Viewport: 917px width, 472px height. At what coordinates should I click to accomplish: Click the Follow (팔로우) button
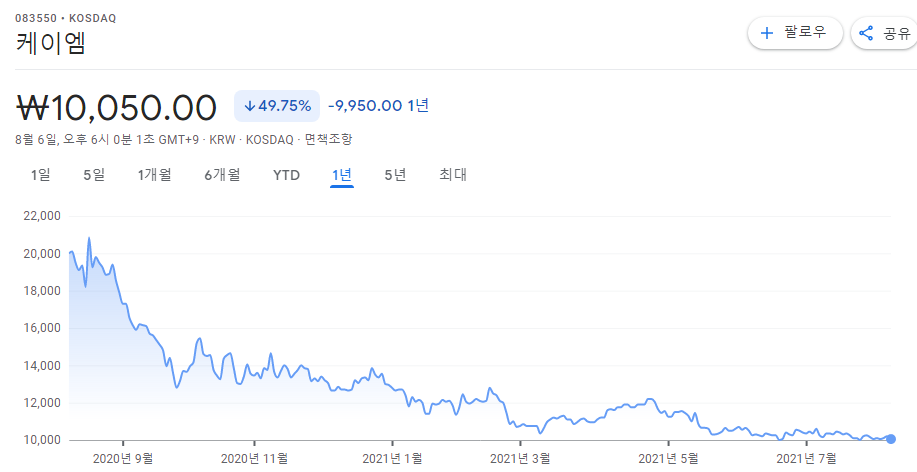(795, 33)
